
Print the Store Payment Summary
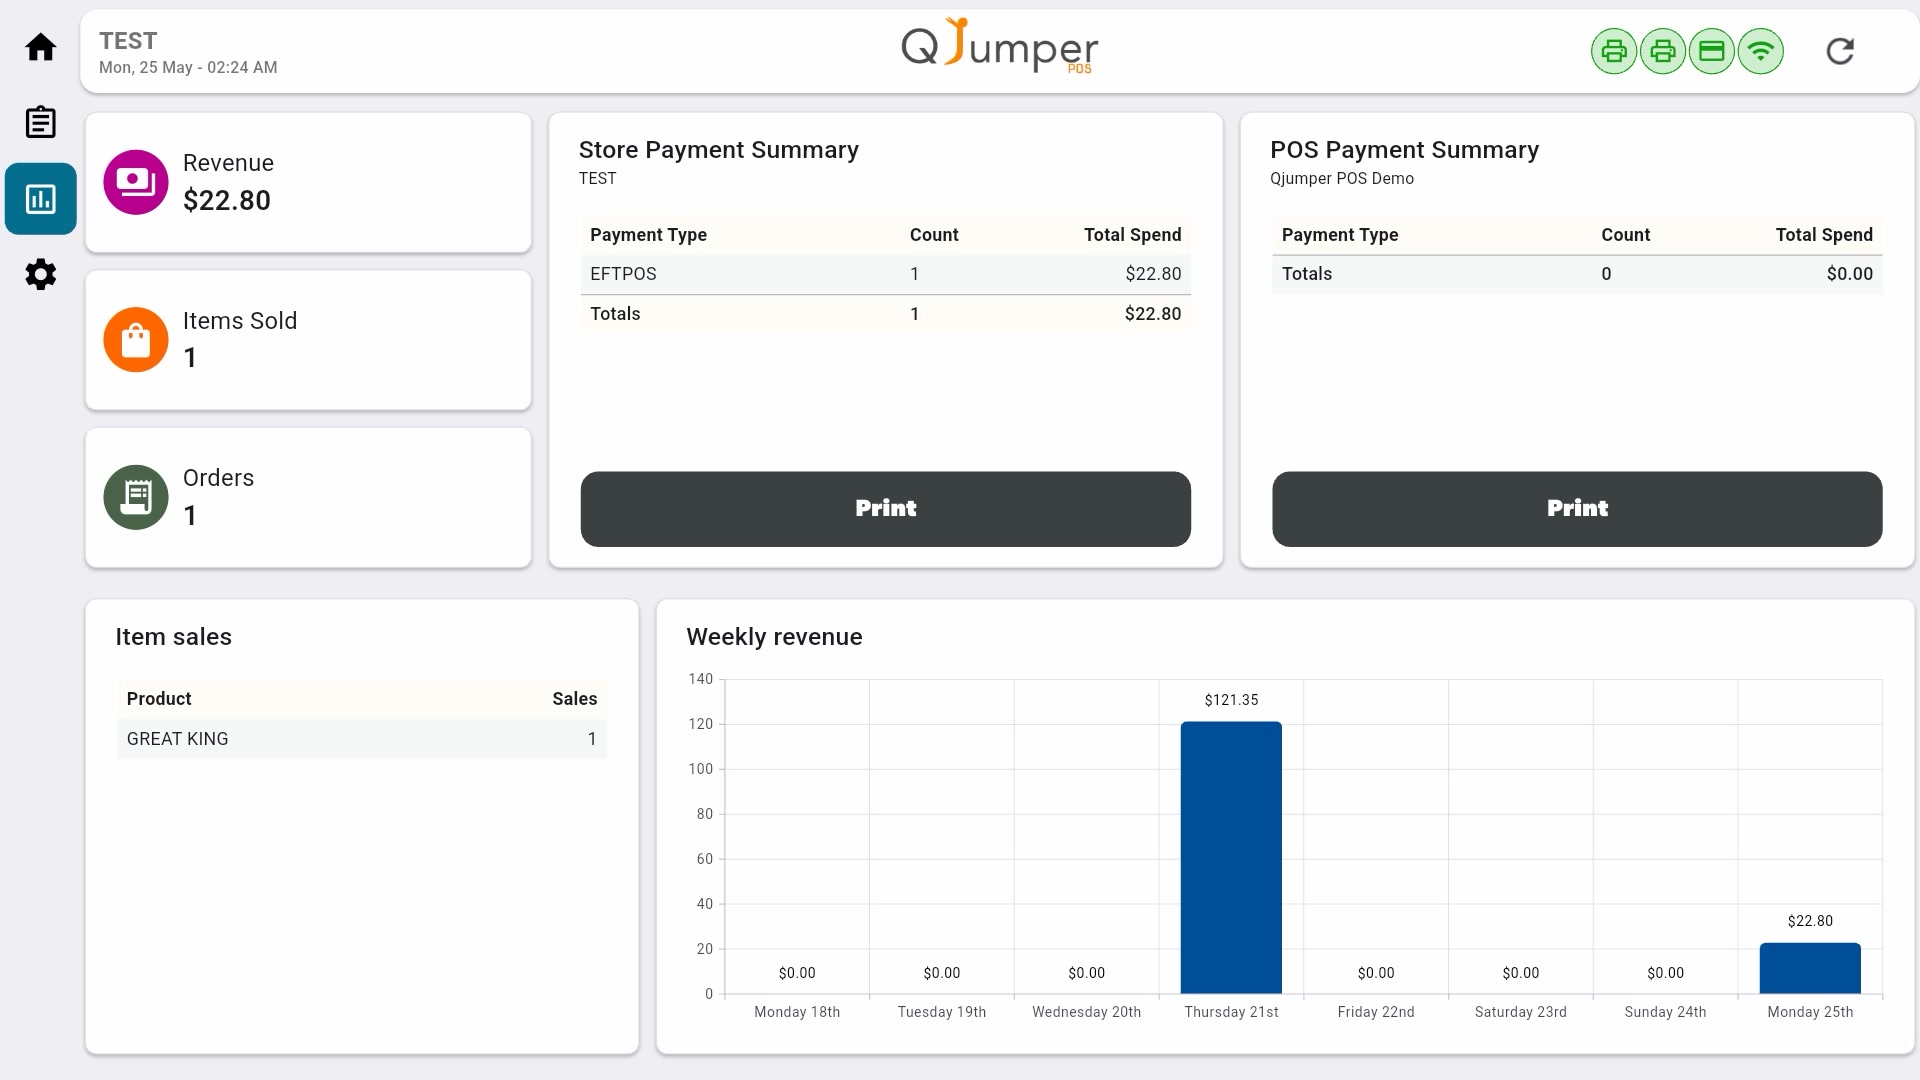(x=886, y=509)
